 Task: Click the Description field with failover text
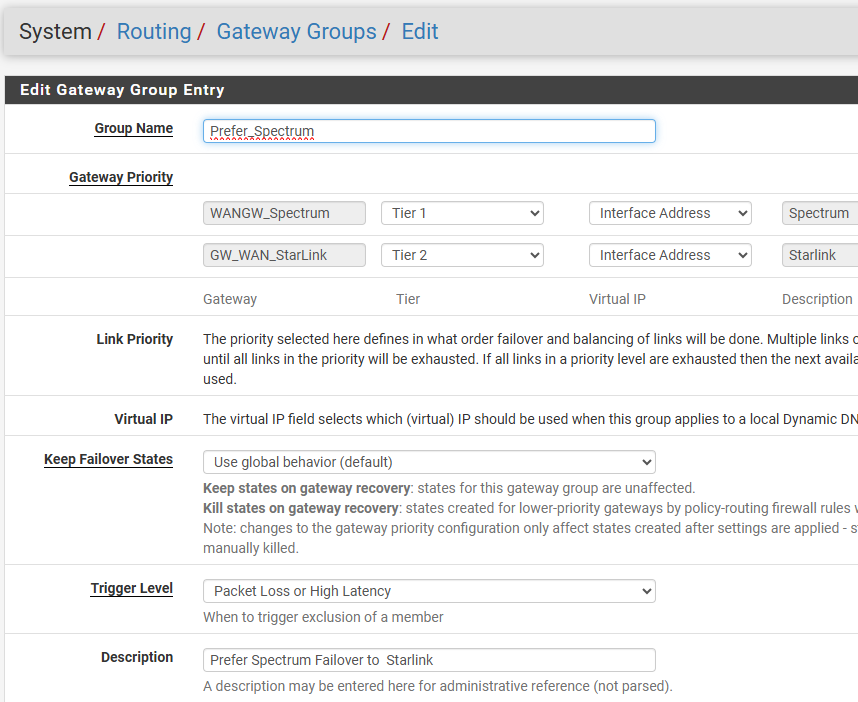pos(429,660)
